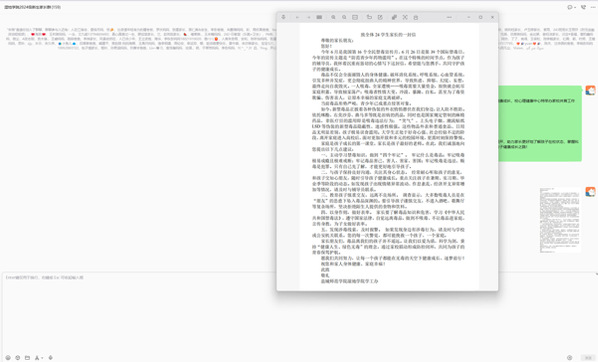Click the send button in message box
This screenshot has height=362, width=598.
click(x=588, y=357)
